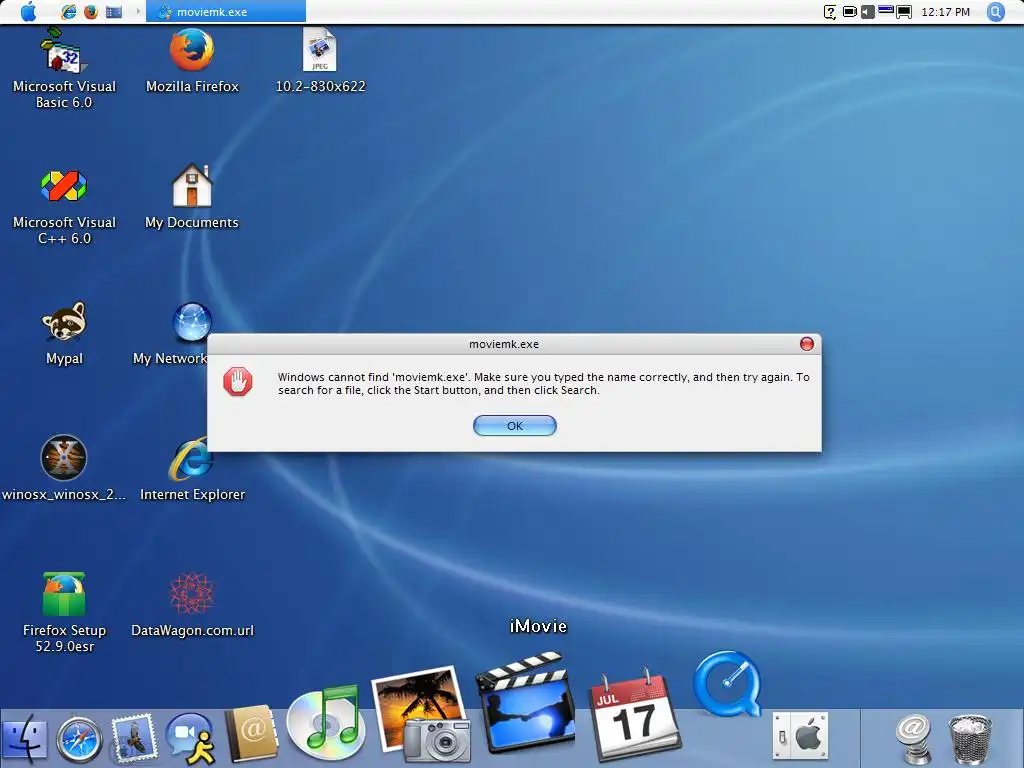Close the moviemk.exe dialog with red button
This screenshot has height=768, width=1024.
pos(807,344)
